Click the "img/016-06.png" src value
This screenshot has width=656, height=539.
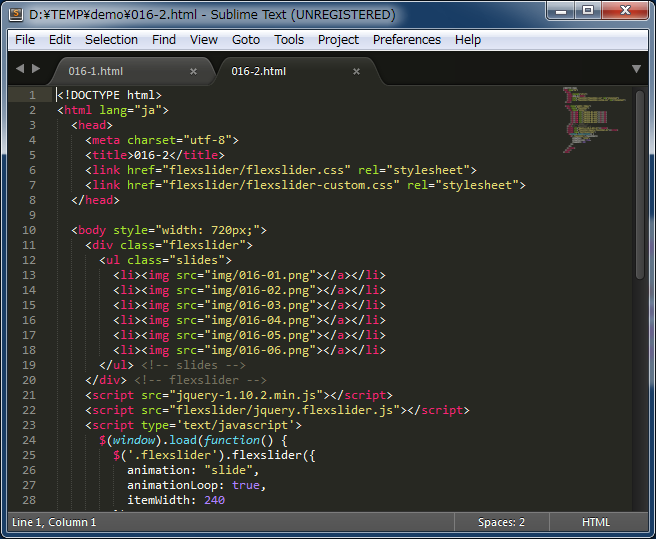[x=260, y=350]
